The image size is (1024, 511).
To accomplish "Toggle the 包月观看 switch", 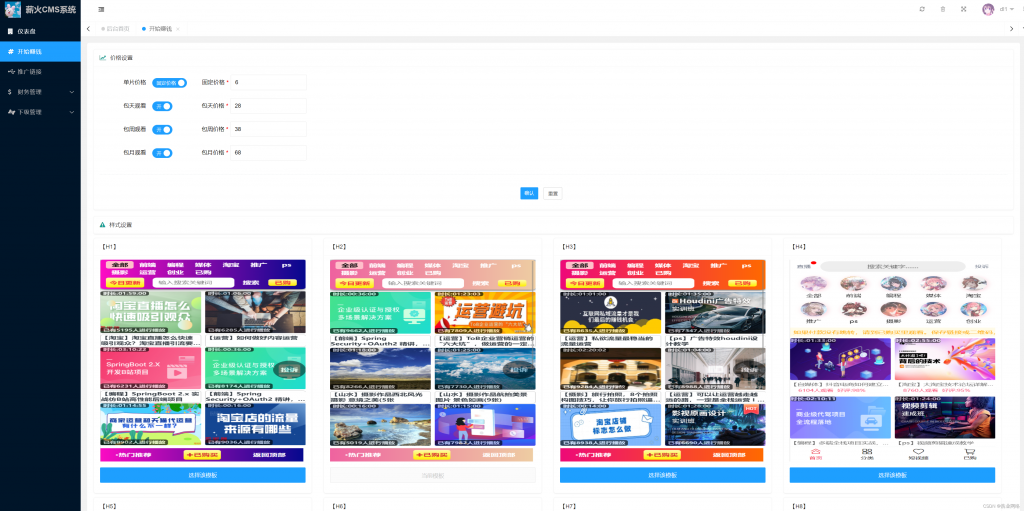I will point(162,153).
